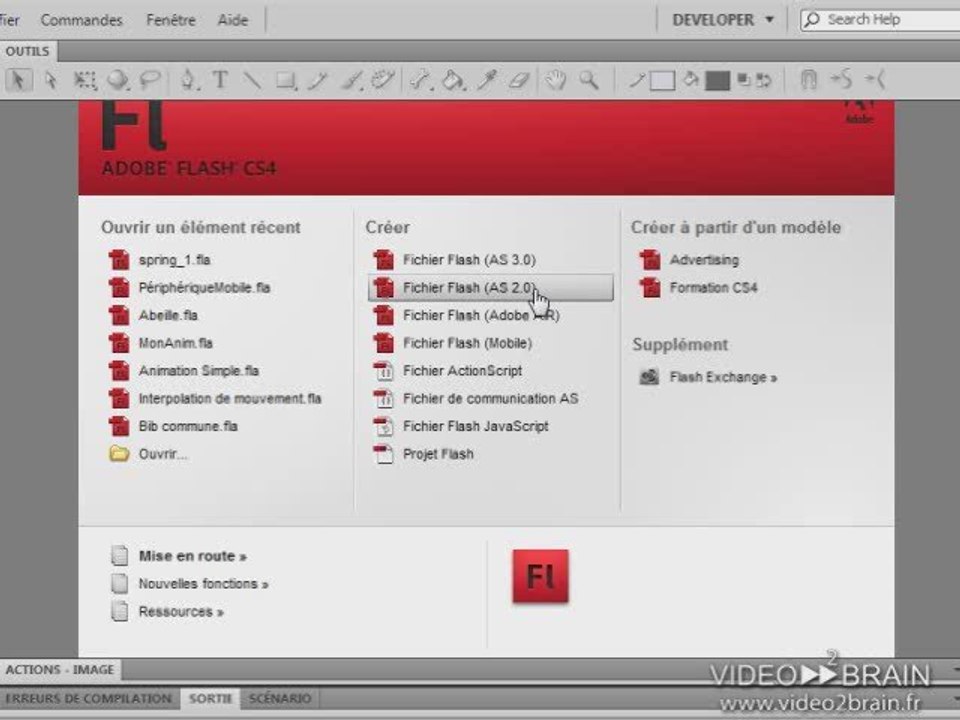Open recent file PériphériqueMobile.fla
Viewport: 960px width, 720px height.
190,288
